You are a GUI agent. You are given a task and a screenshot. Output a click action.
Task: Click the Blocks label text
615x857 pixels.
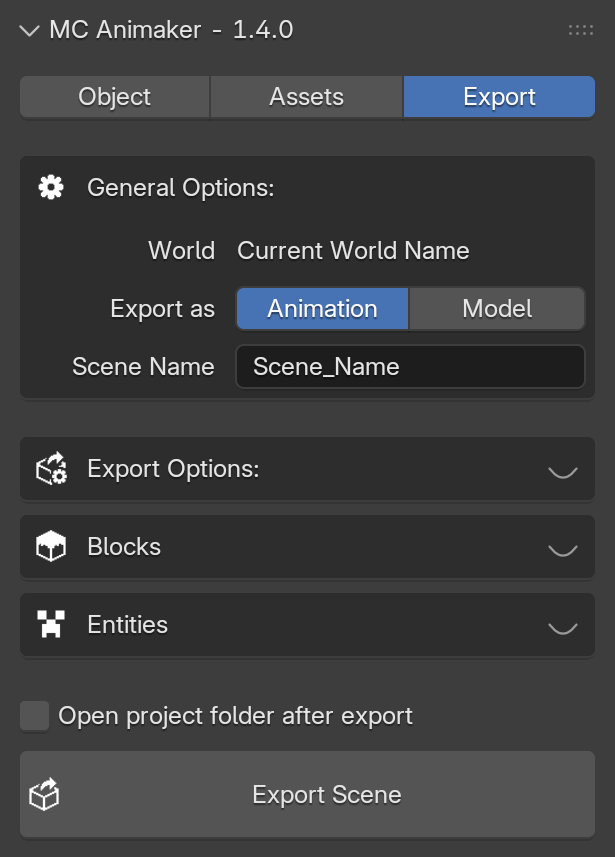[x=124, y=547]
